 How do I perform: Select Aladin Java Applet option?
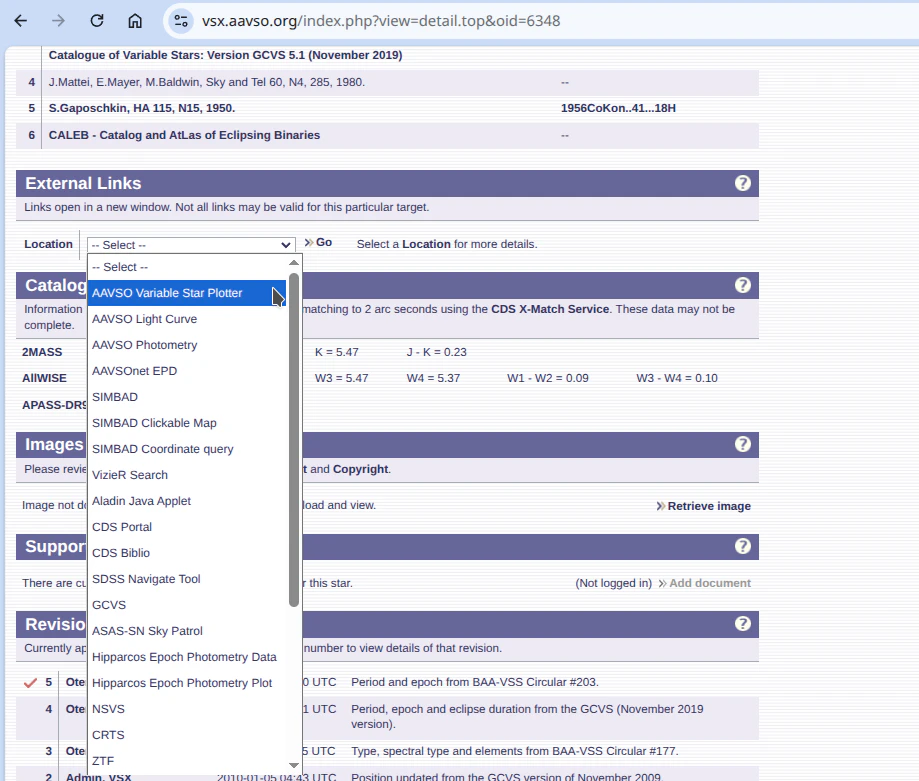pyautogui.click(x=188, y=501)
